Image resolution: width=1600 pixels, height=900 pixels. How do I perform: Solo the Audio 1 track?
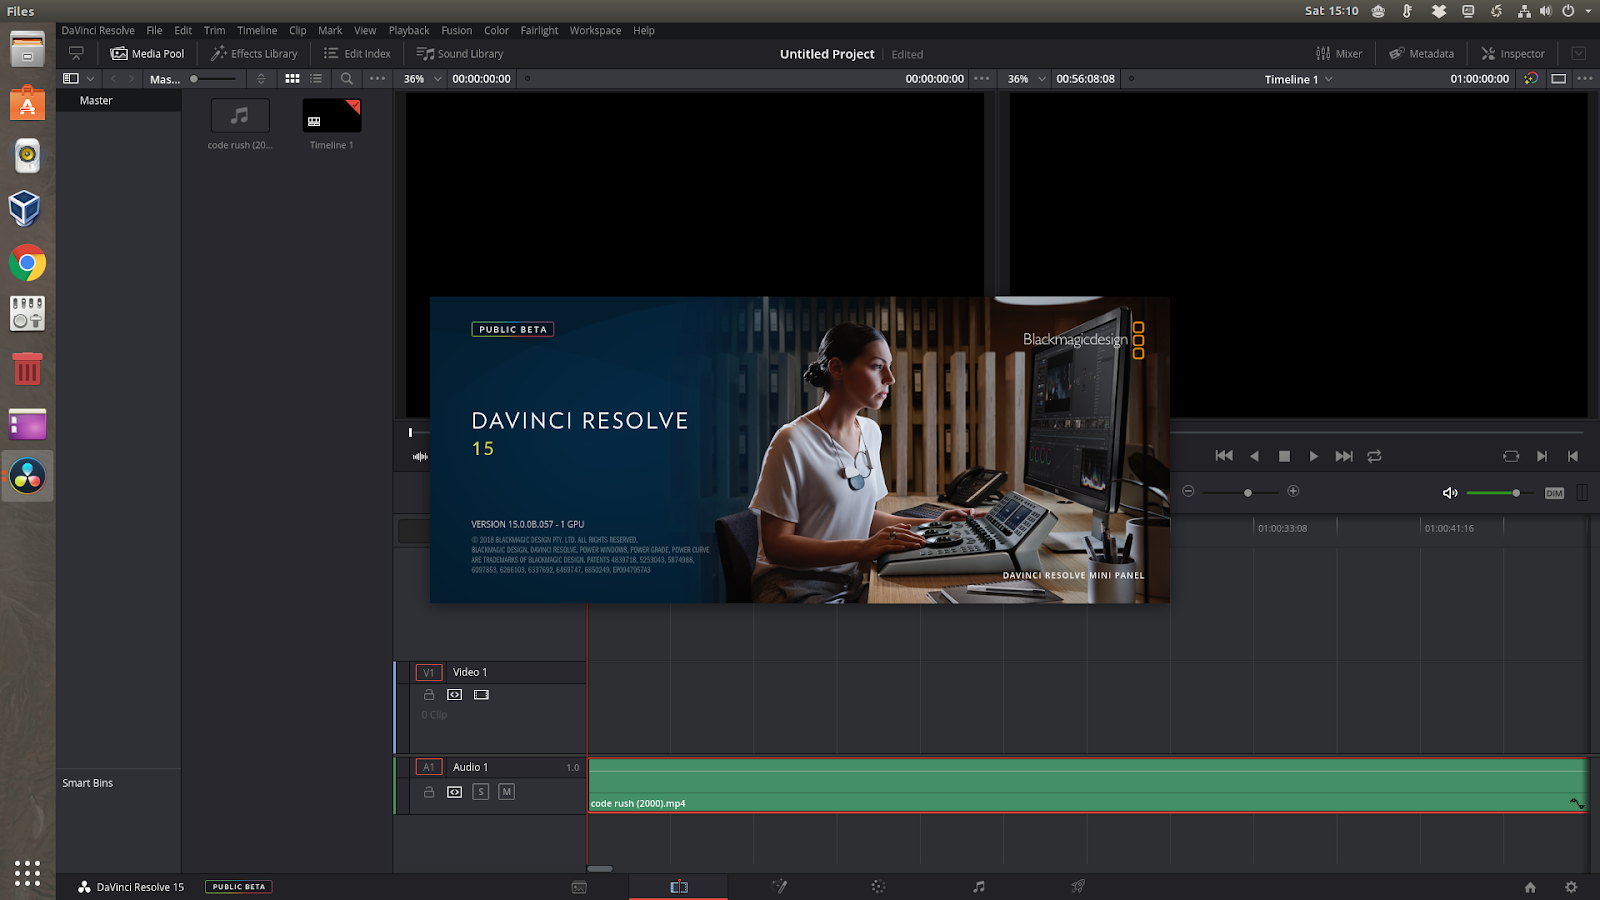click(481, 792)
